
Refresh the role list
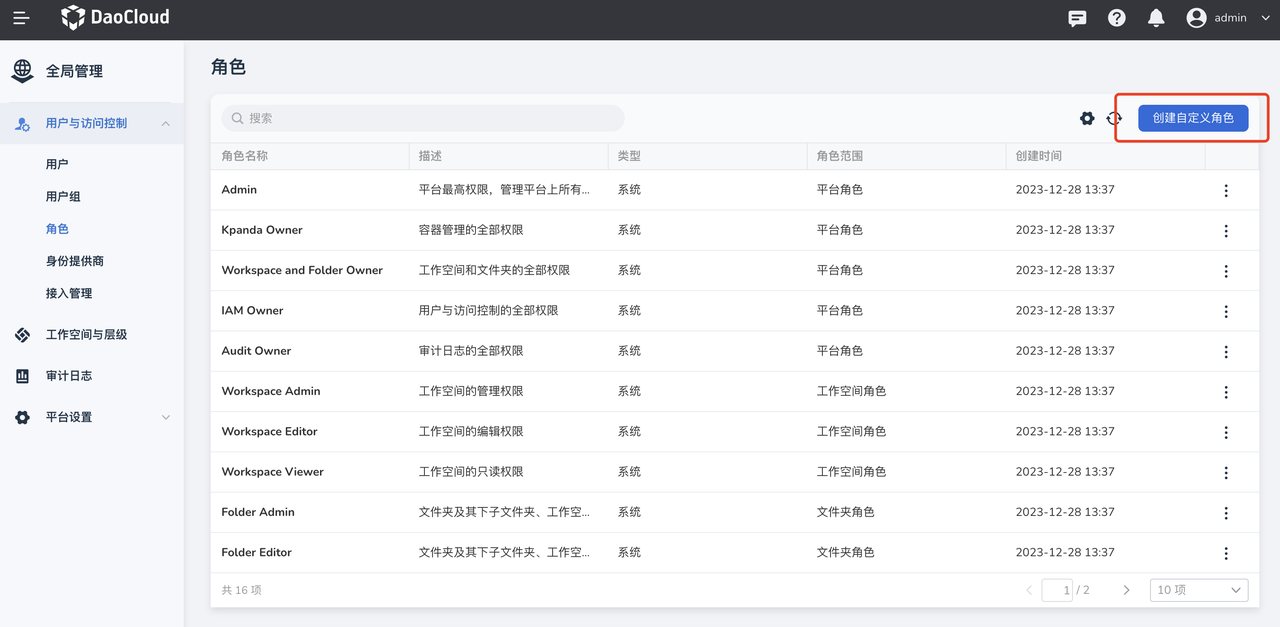(1114, 118)
